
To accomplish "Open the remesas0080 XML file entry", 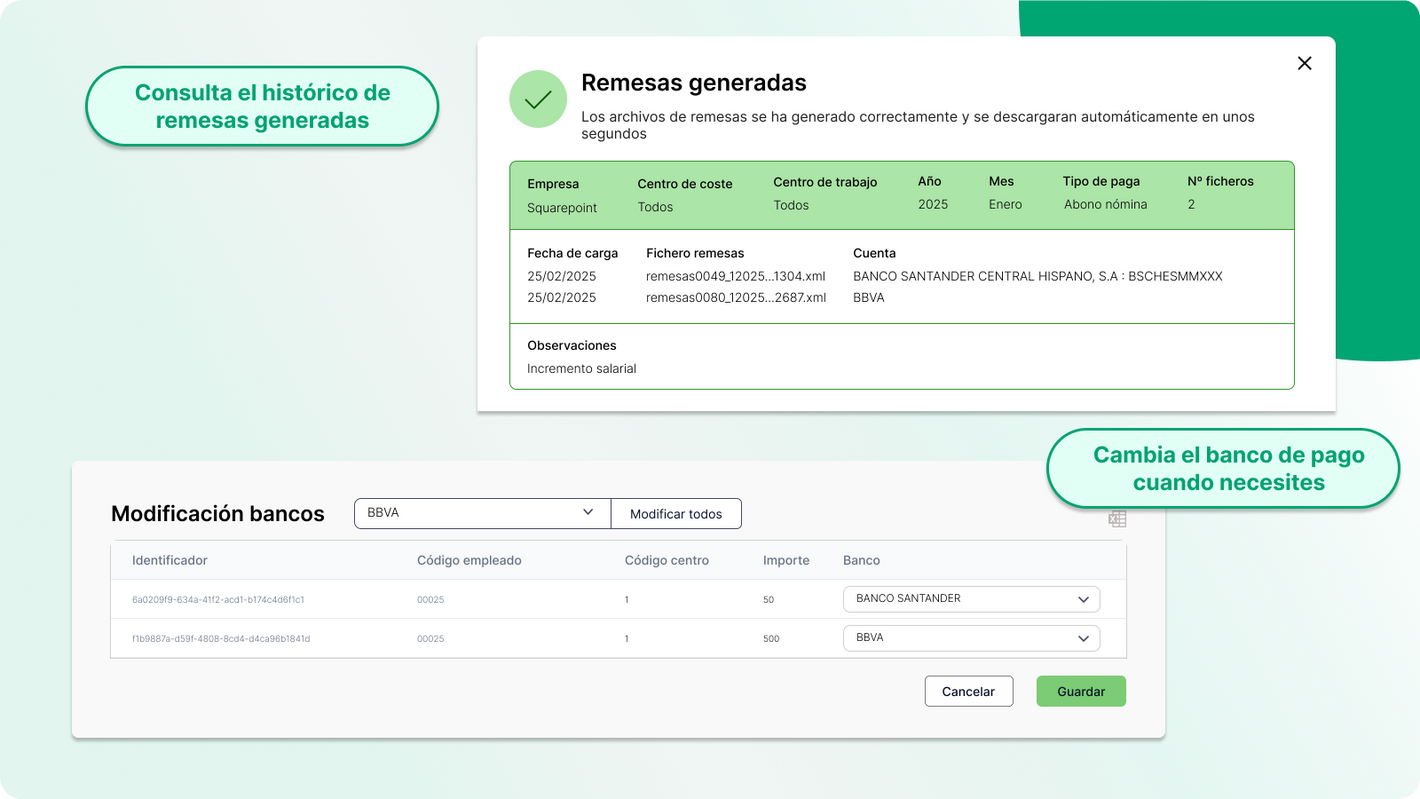I will pyautogui.click(x=735, y=297).
